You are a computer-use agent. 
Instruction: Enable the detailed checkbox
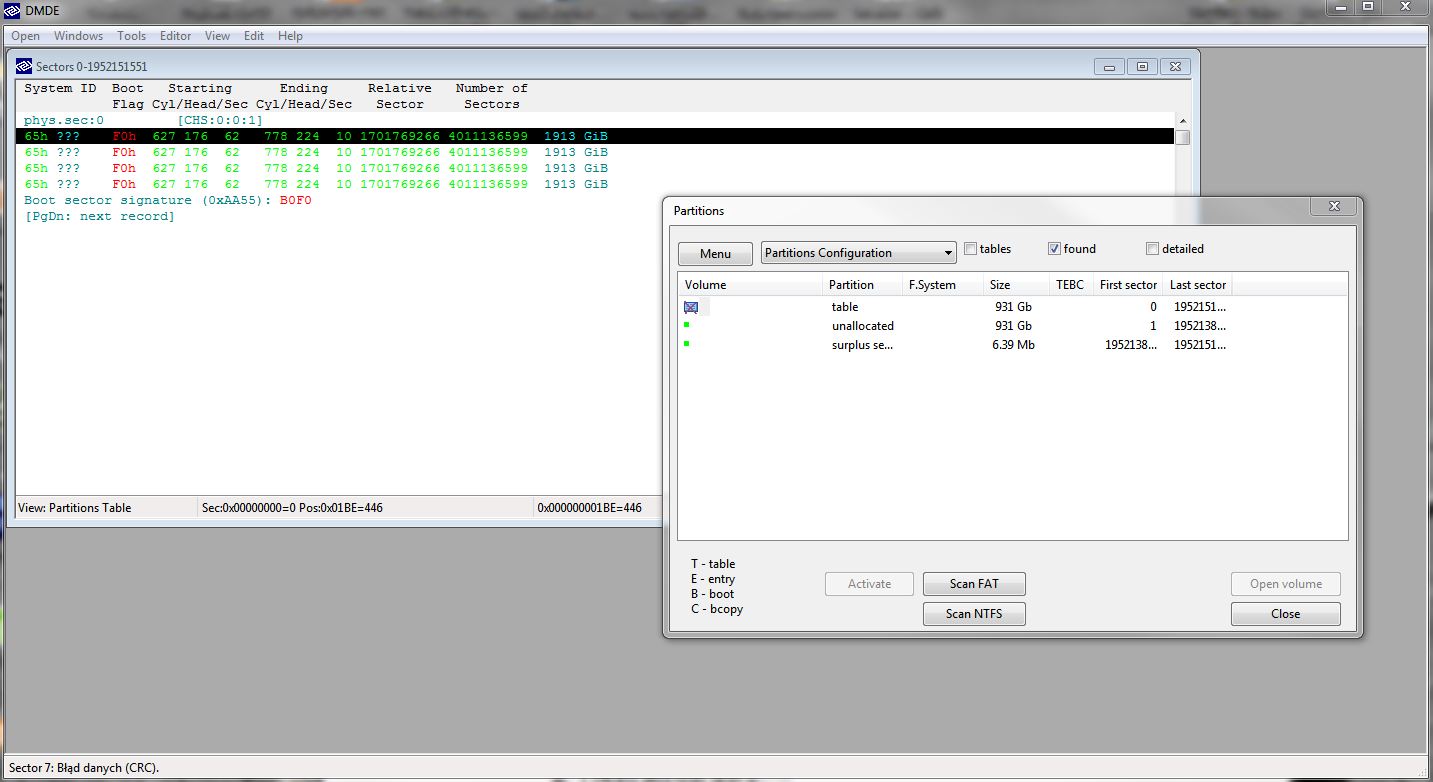coord(1152,249)
